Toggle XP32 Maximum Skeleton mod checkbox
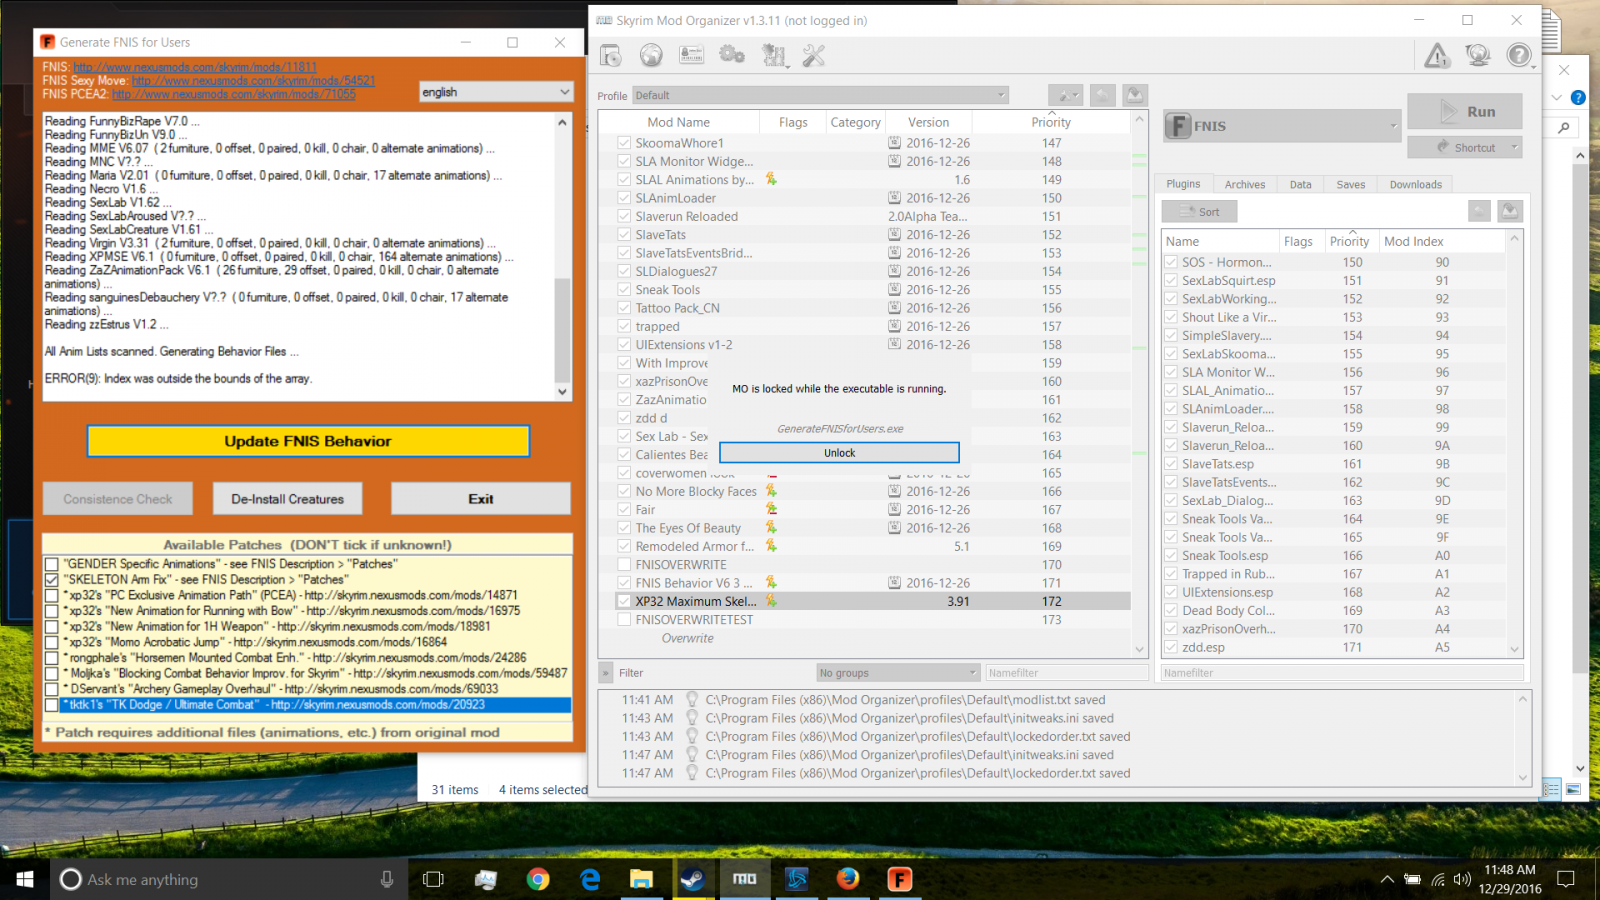The height and width of the screenshot is (900, 1600). click(624, 601)
